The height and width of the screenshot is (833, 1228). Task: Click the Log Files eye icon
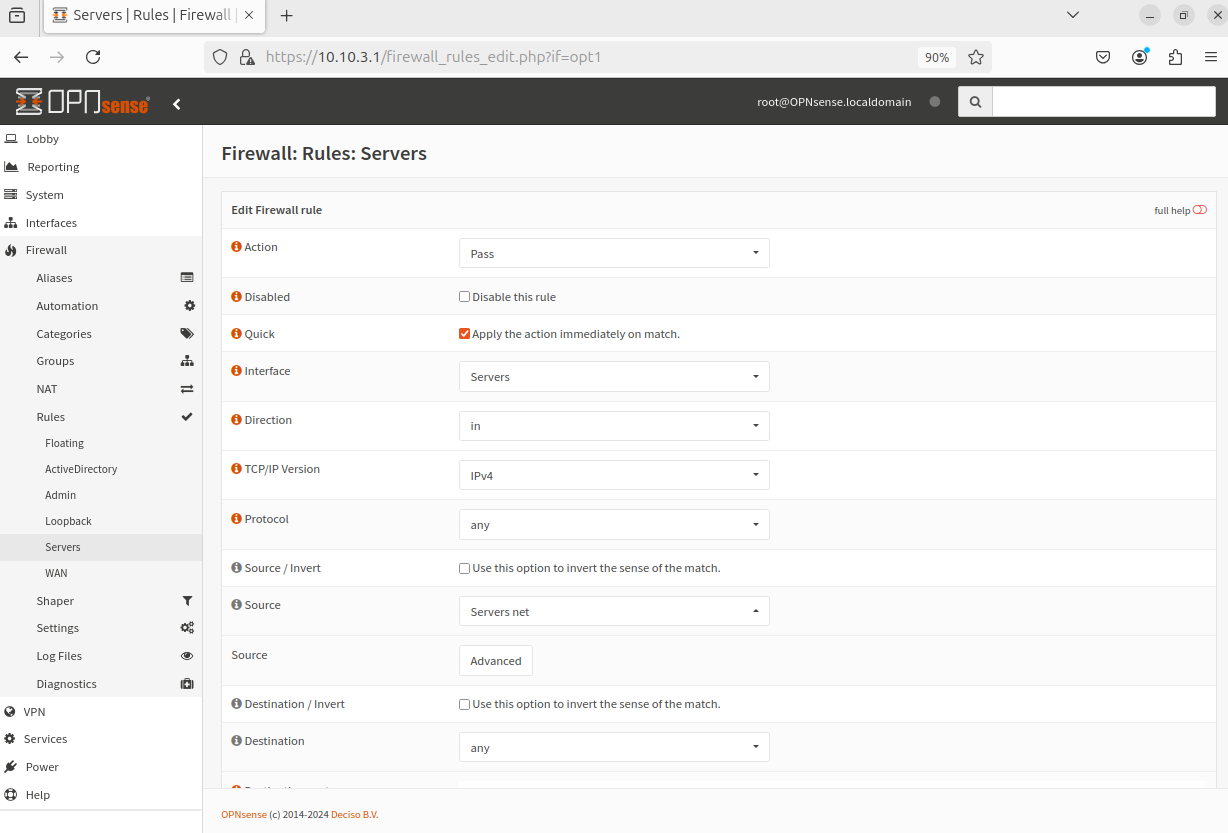coord(187,656)
